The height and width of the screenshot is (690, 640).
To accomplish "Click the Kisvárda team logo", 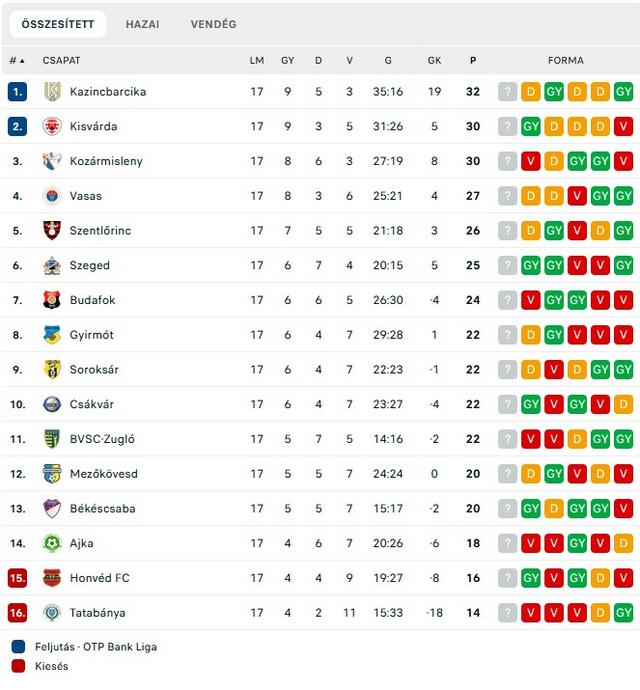I will click(52, 126).
